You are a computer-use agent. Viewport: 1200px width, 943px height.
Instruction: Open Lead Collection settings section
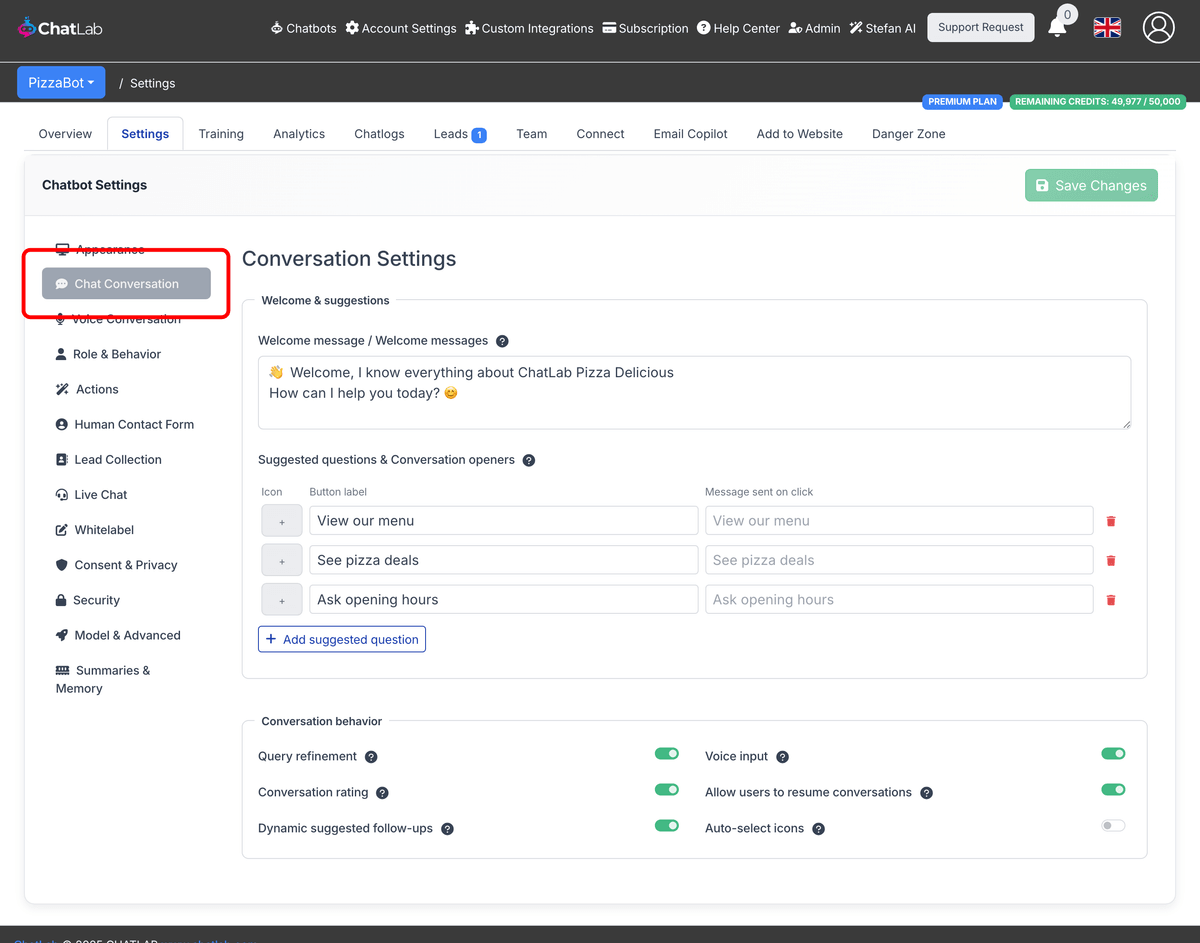pos(108,459)
